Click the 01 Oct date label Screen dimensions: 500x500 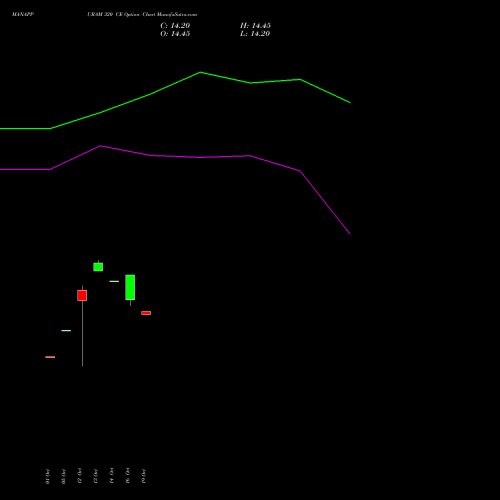point(47,476)
